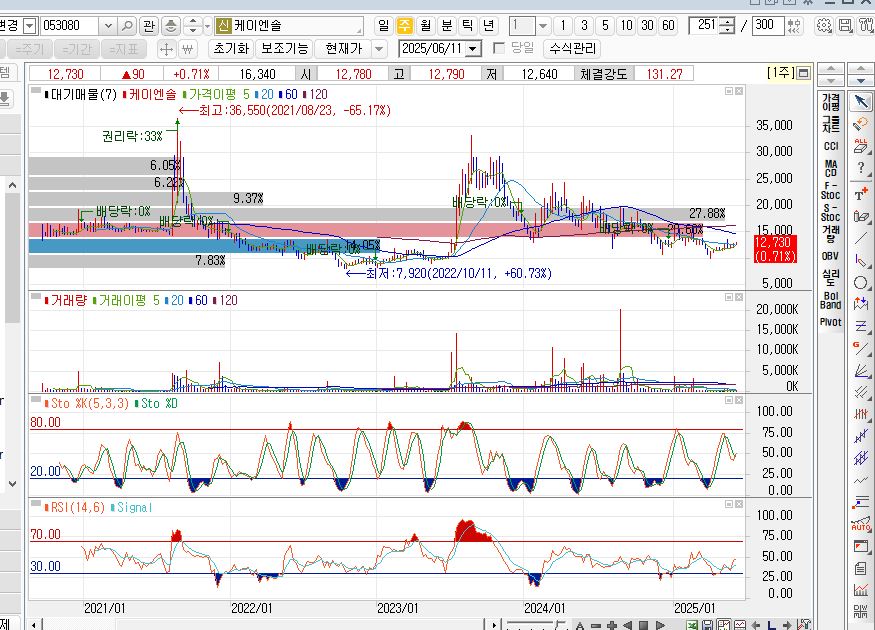The width and height of the screenshot is (875, 630).
Task: Select the trend line drawing tool
Action: click(861, 238)
